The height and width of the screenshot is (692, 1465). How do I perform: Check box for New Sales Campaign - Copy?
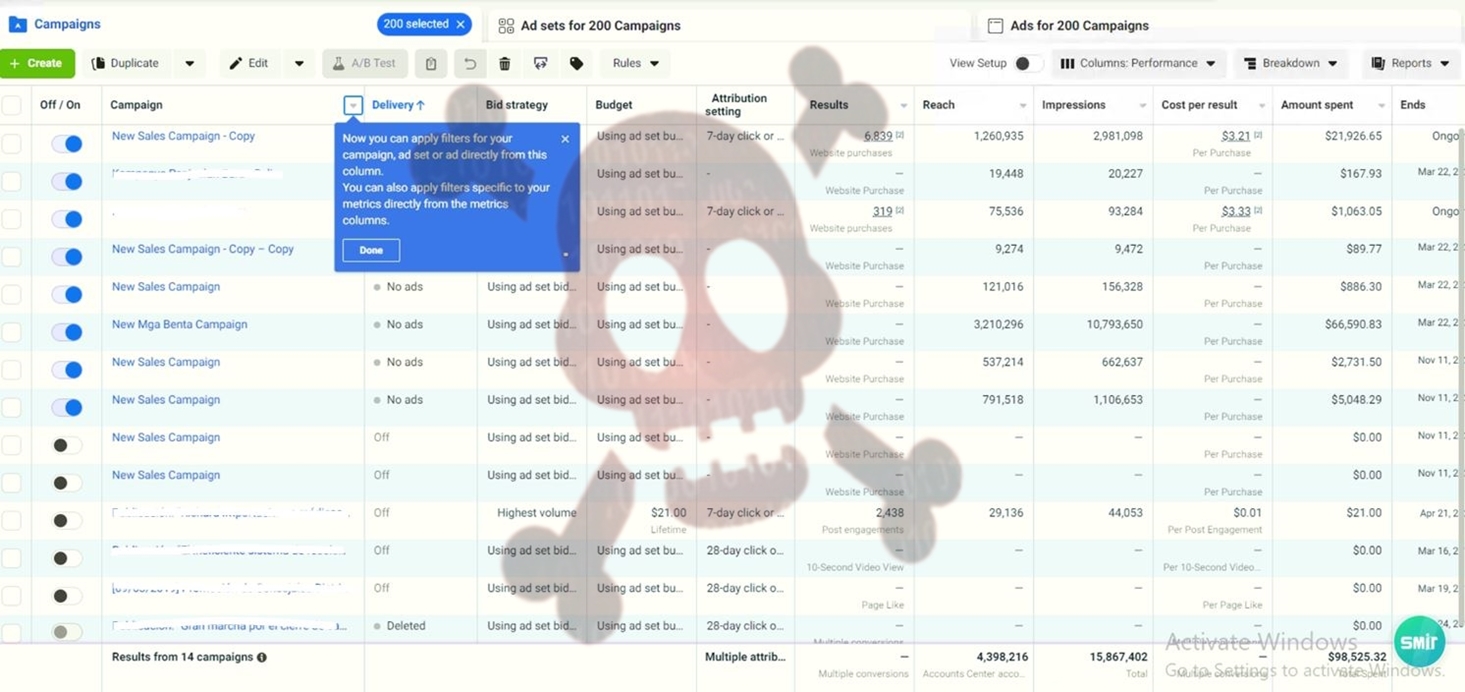[12, 143]
